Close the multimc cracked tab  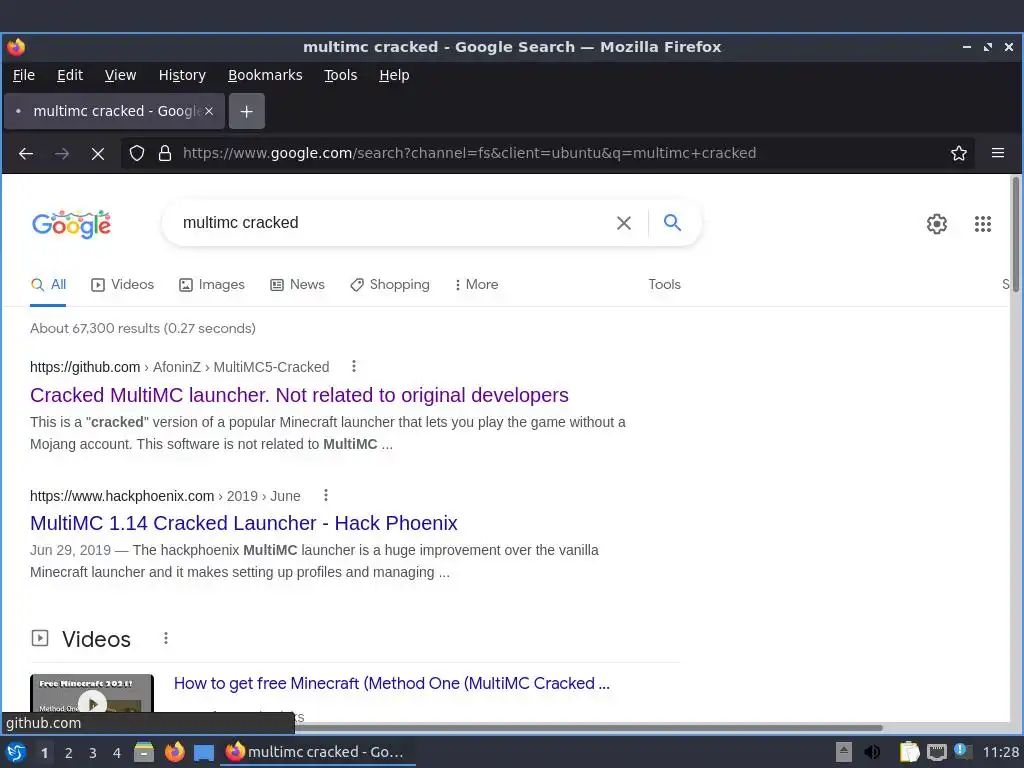[x=209, y=111]
